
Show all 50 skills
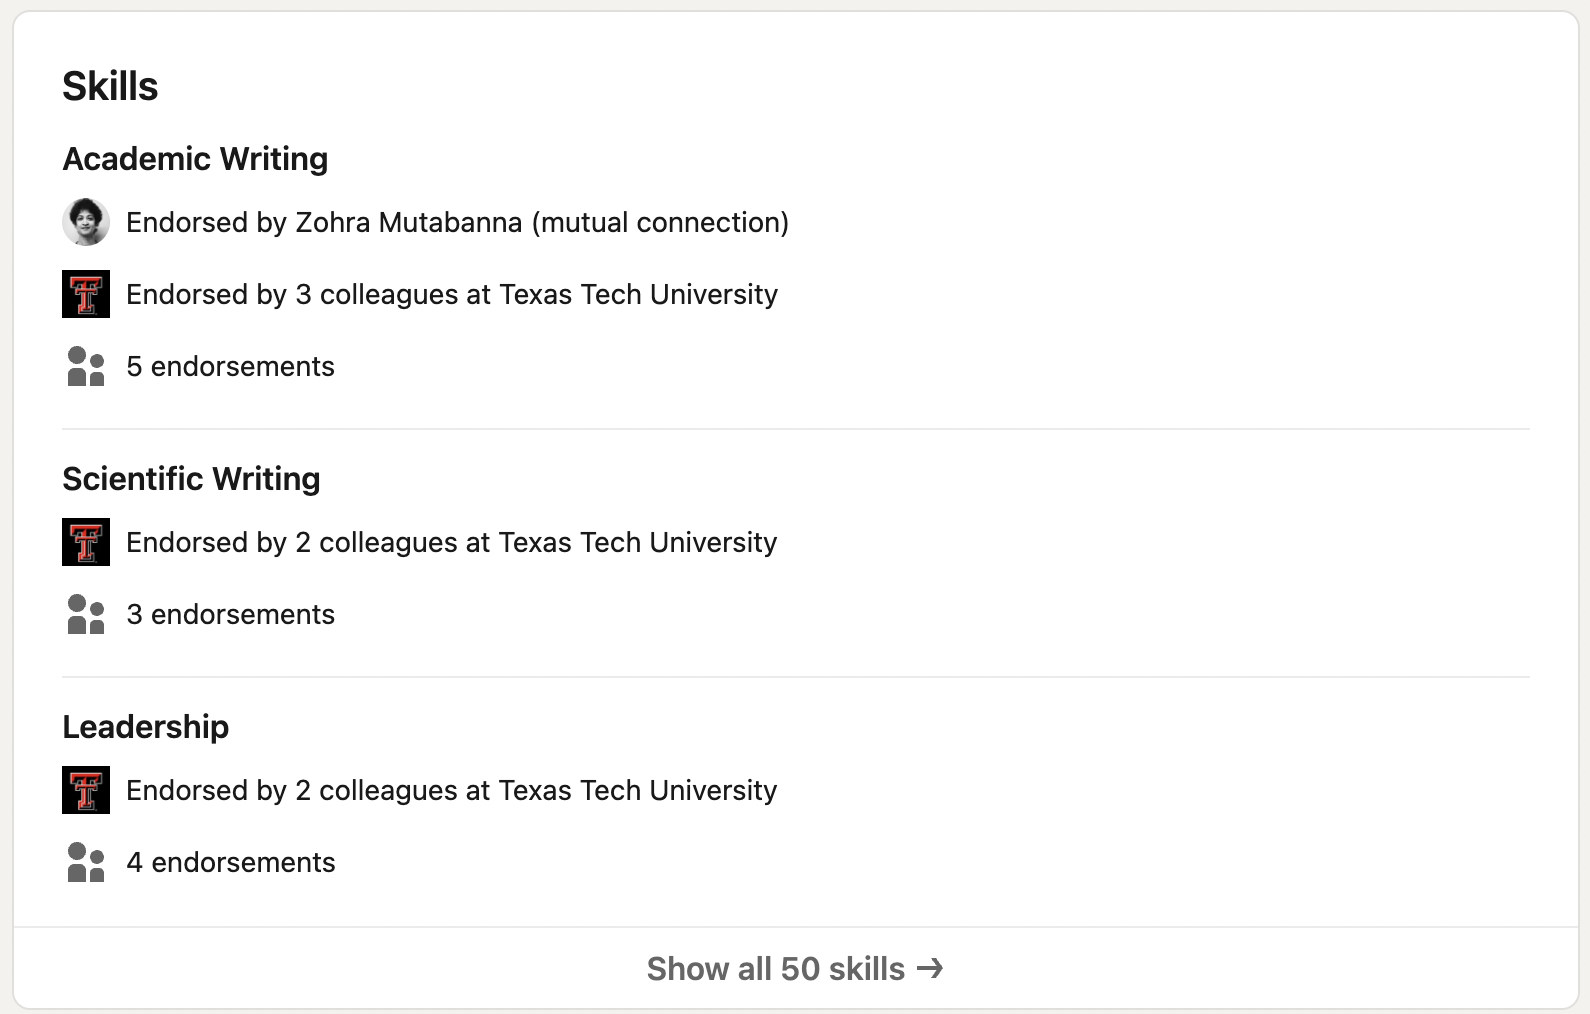point(793,968)
